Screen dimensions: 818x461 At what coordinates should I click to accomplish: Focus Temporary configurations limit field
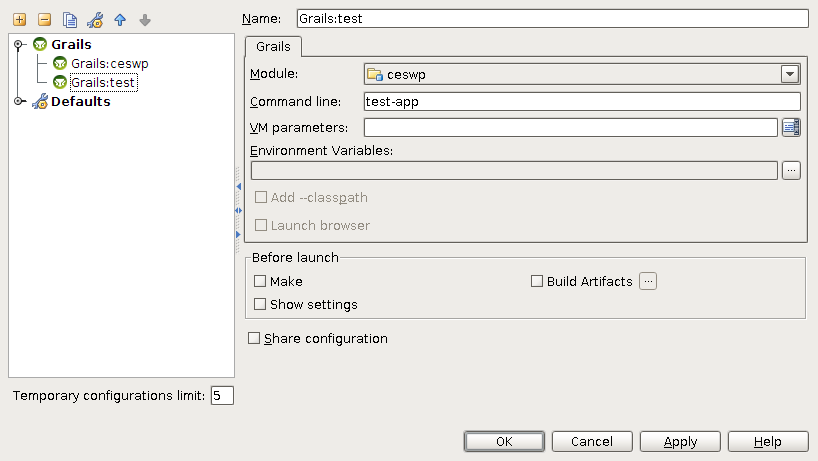[222, 395]
